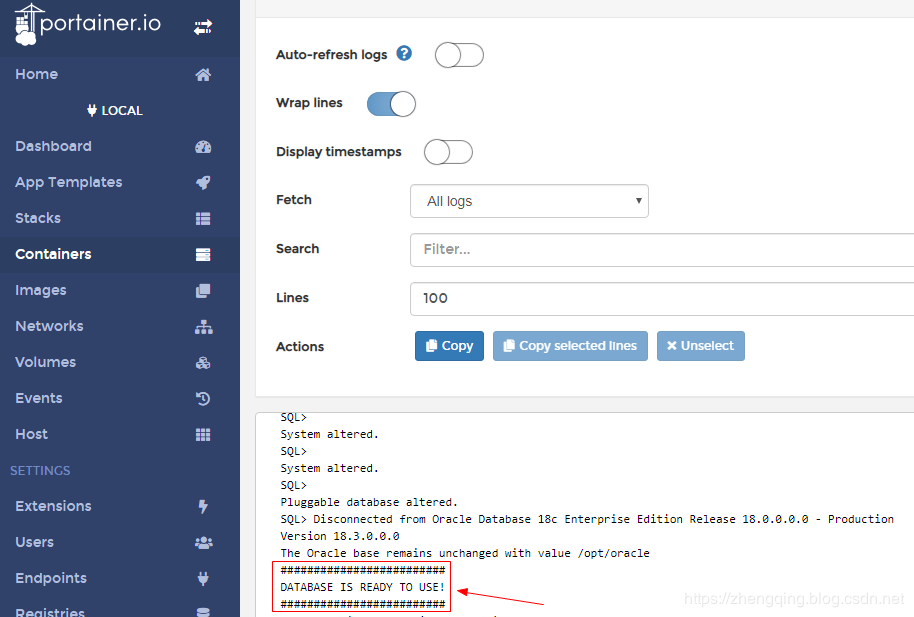Click the Images clone icon
Screen dimensions: 914x617
coord(203,291)
